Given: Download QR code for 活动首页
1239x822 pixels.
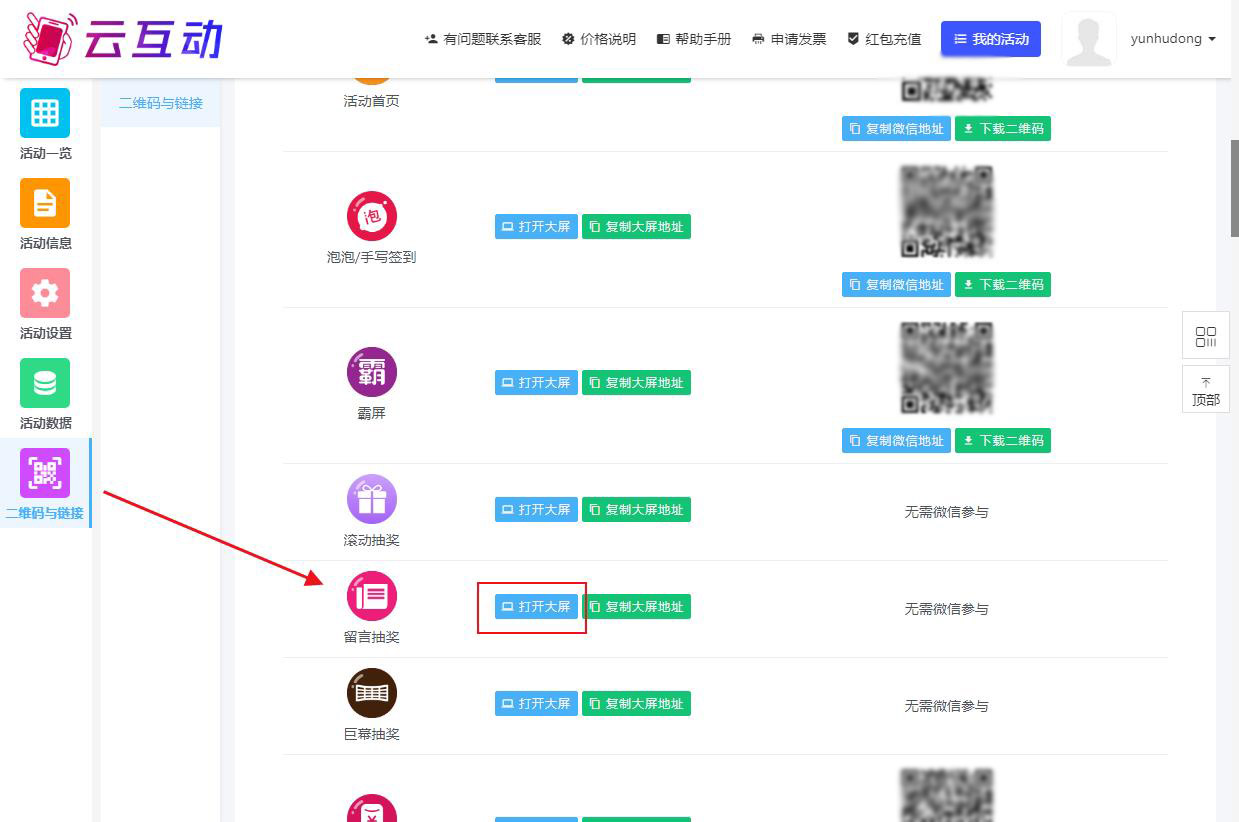Looking at the screenshot, I should (1003, 129).
